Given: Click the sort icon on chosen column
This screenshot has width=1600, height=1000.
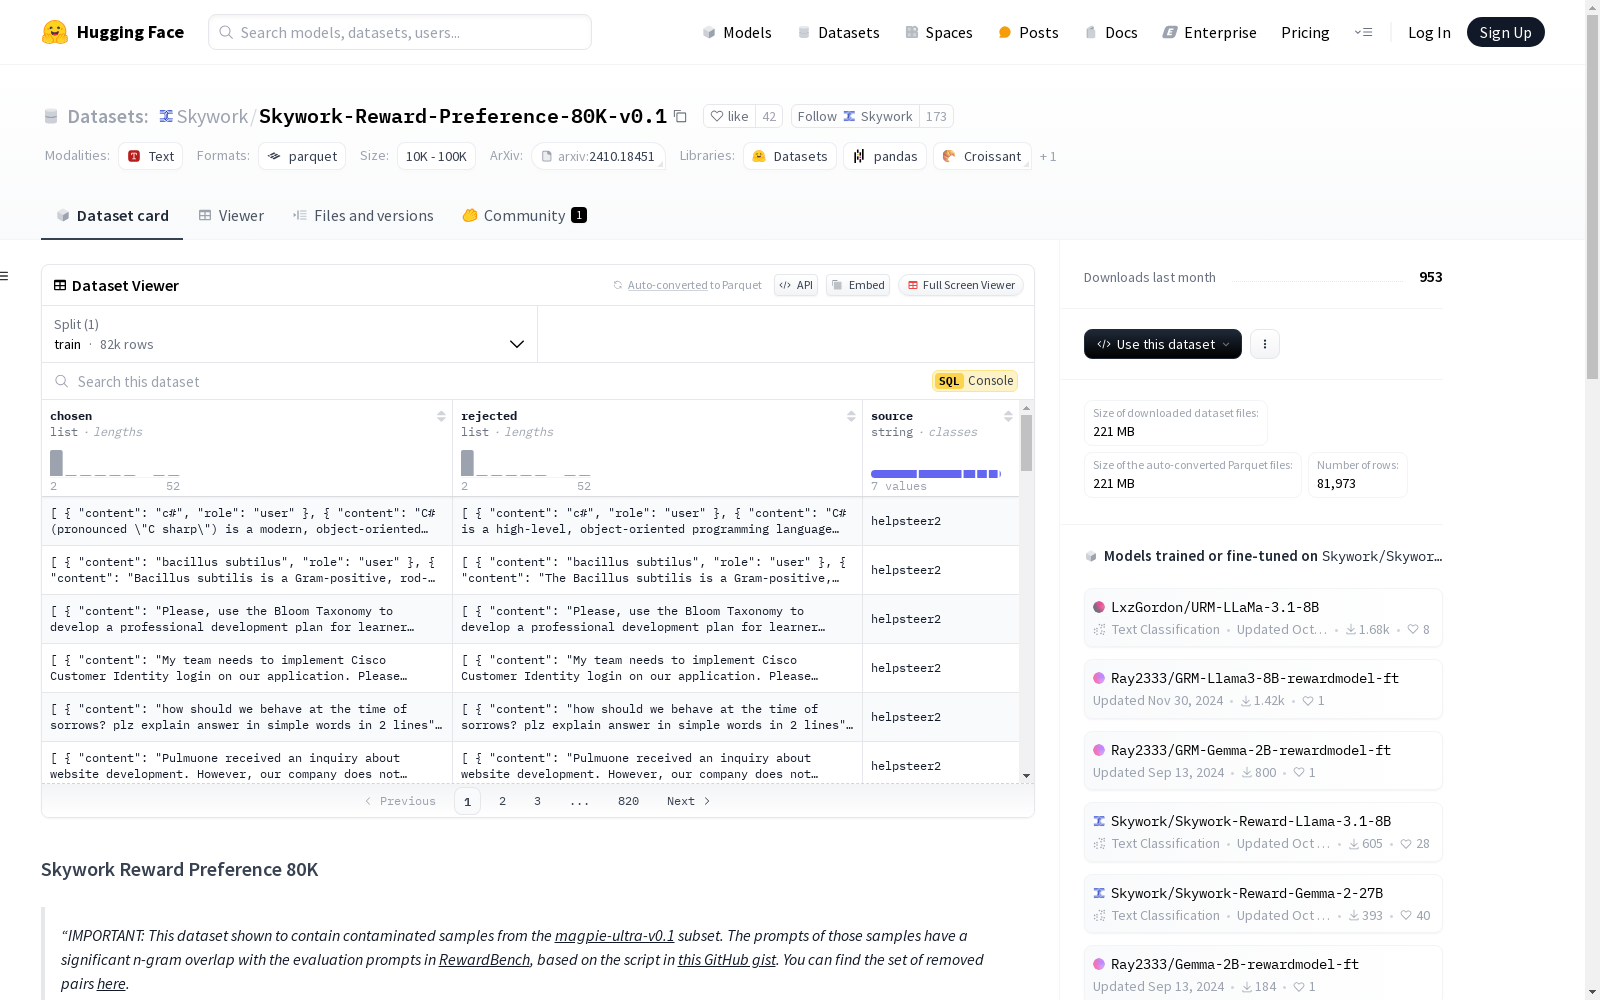Looking at the screenshot, I should [x=441, y=416].
